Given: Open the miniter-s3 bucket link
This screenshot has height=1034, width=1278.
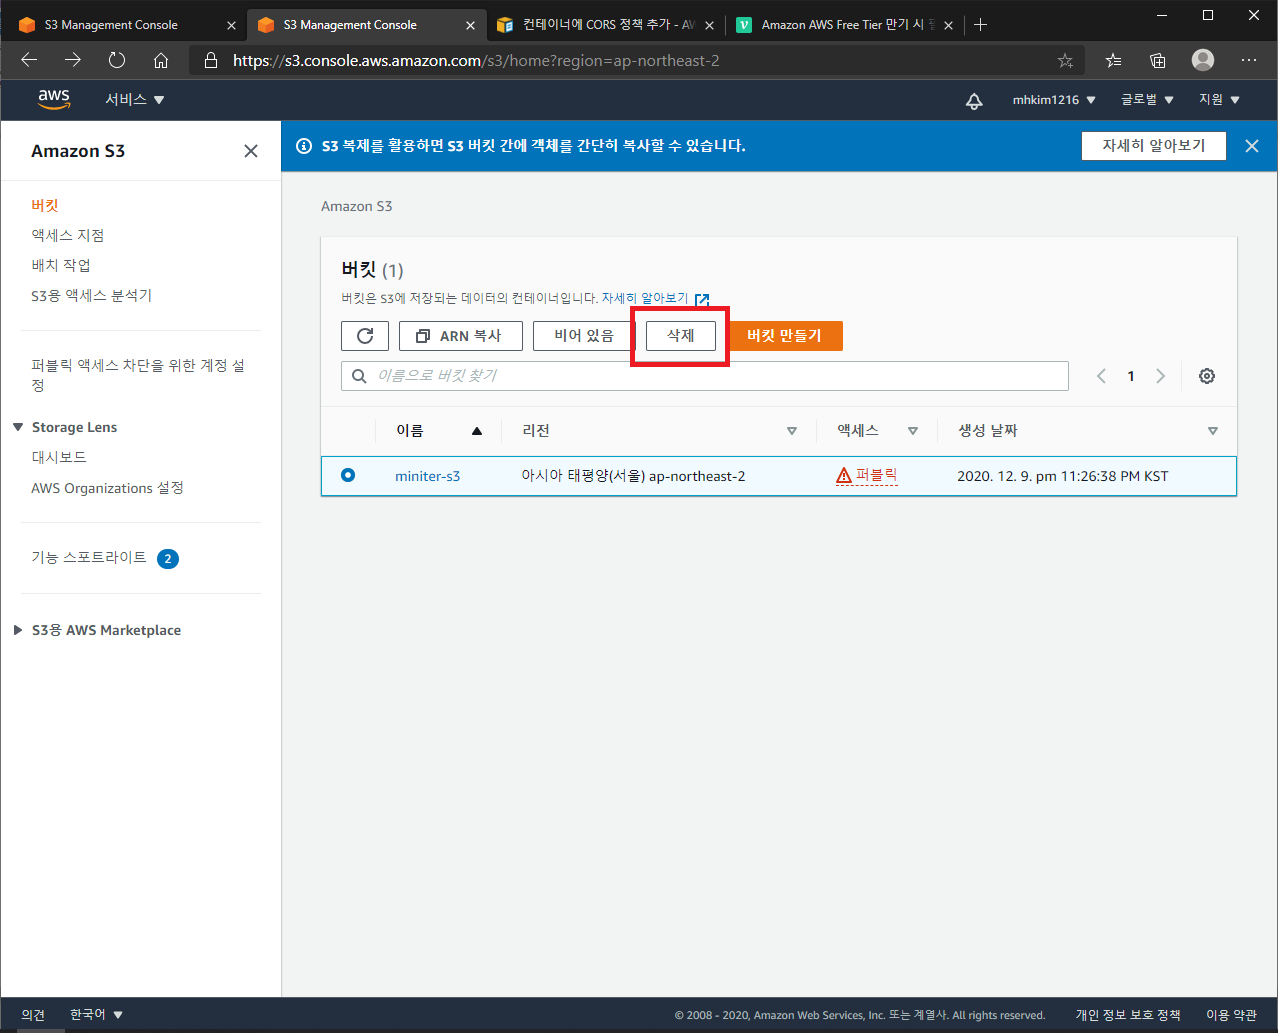Looking at the screenshot, I should pos(428,476).
